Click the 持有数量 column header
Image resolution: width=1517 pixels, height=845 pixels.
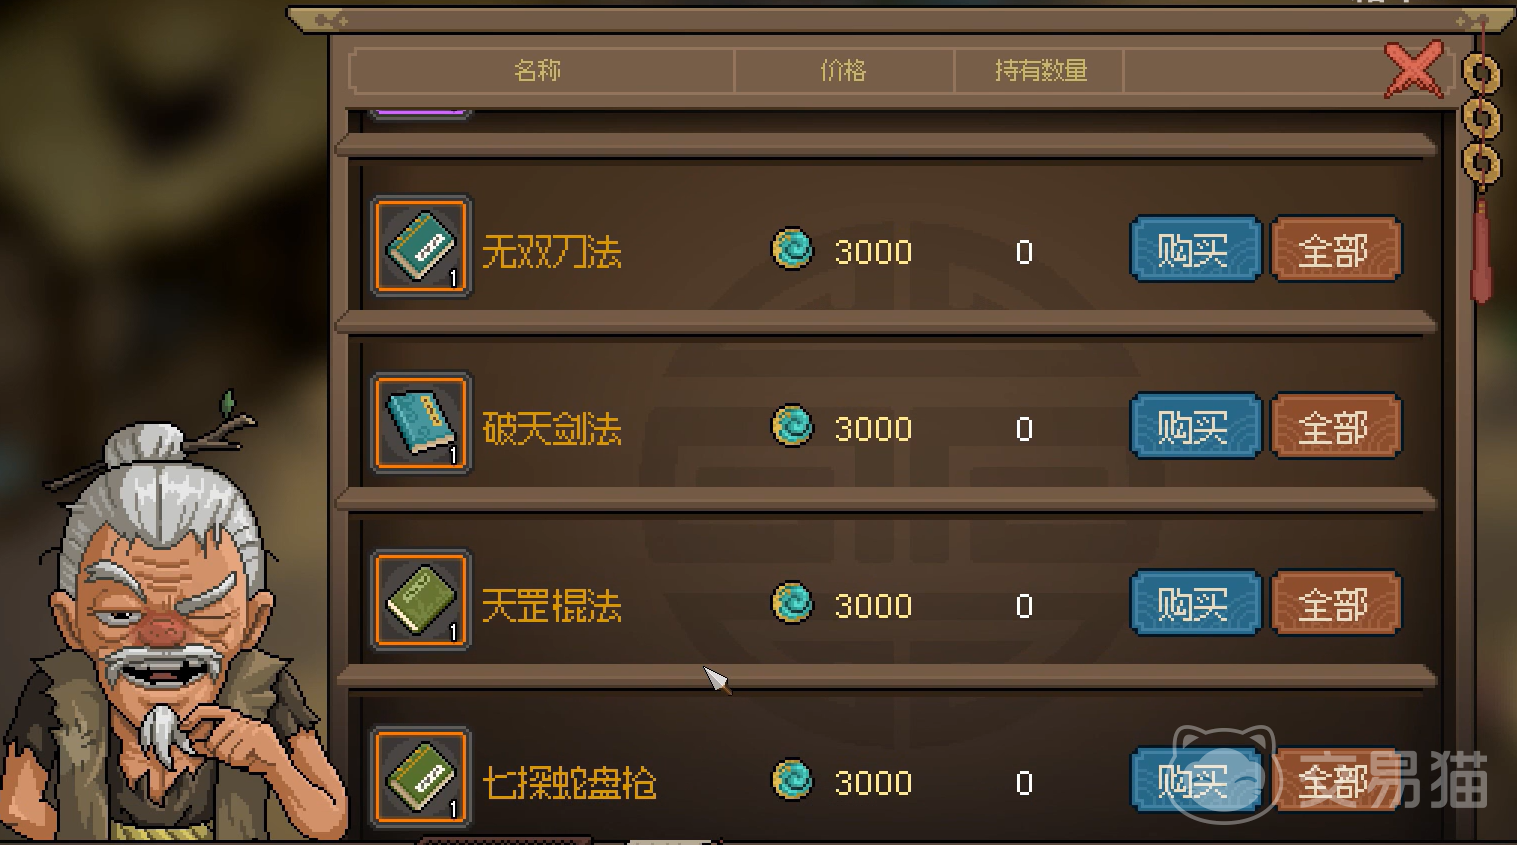pyautogui.click(x=1040, y=71)
